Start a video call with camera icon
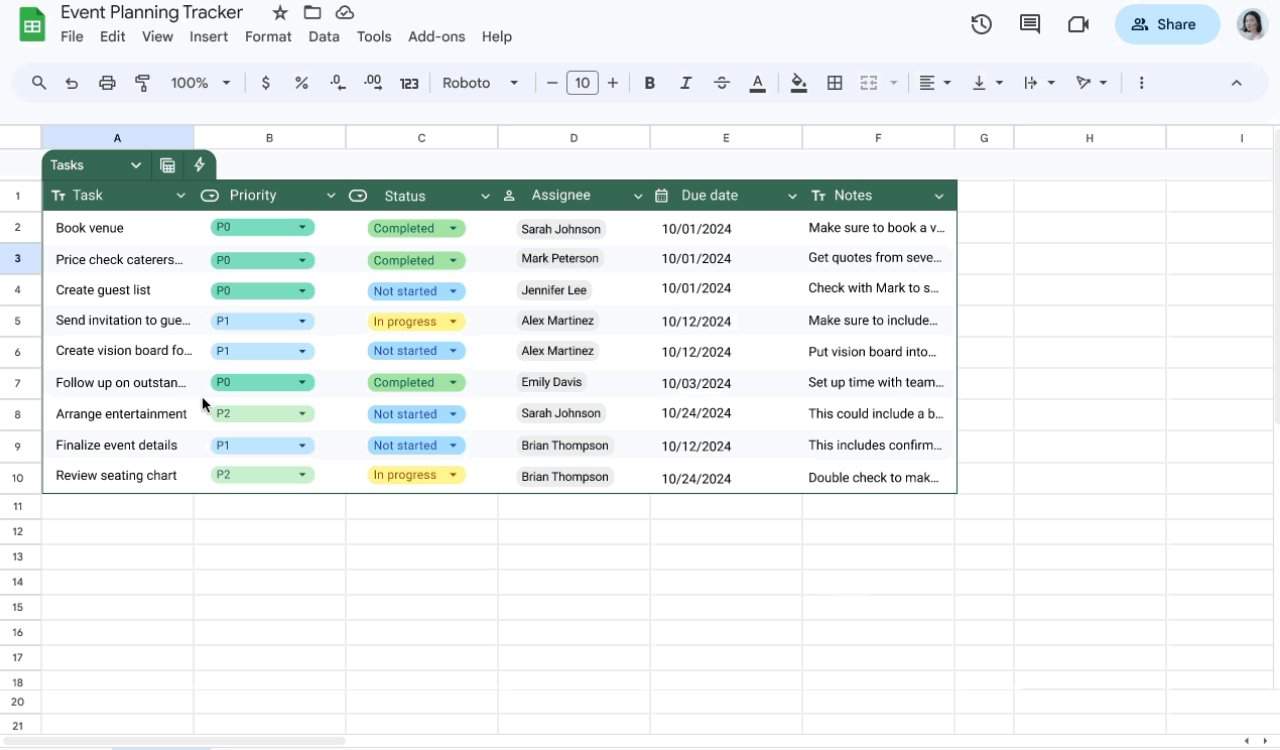Image resolution: width=1280 pixels, height=750 pixels. pos(1078,25)
